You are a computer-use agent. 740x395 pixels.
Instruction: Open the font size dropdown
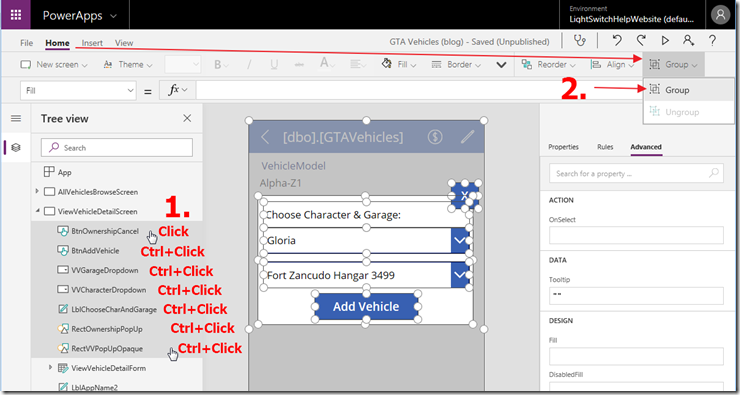(183, 65)
